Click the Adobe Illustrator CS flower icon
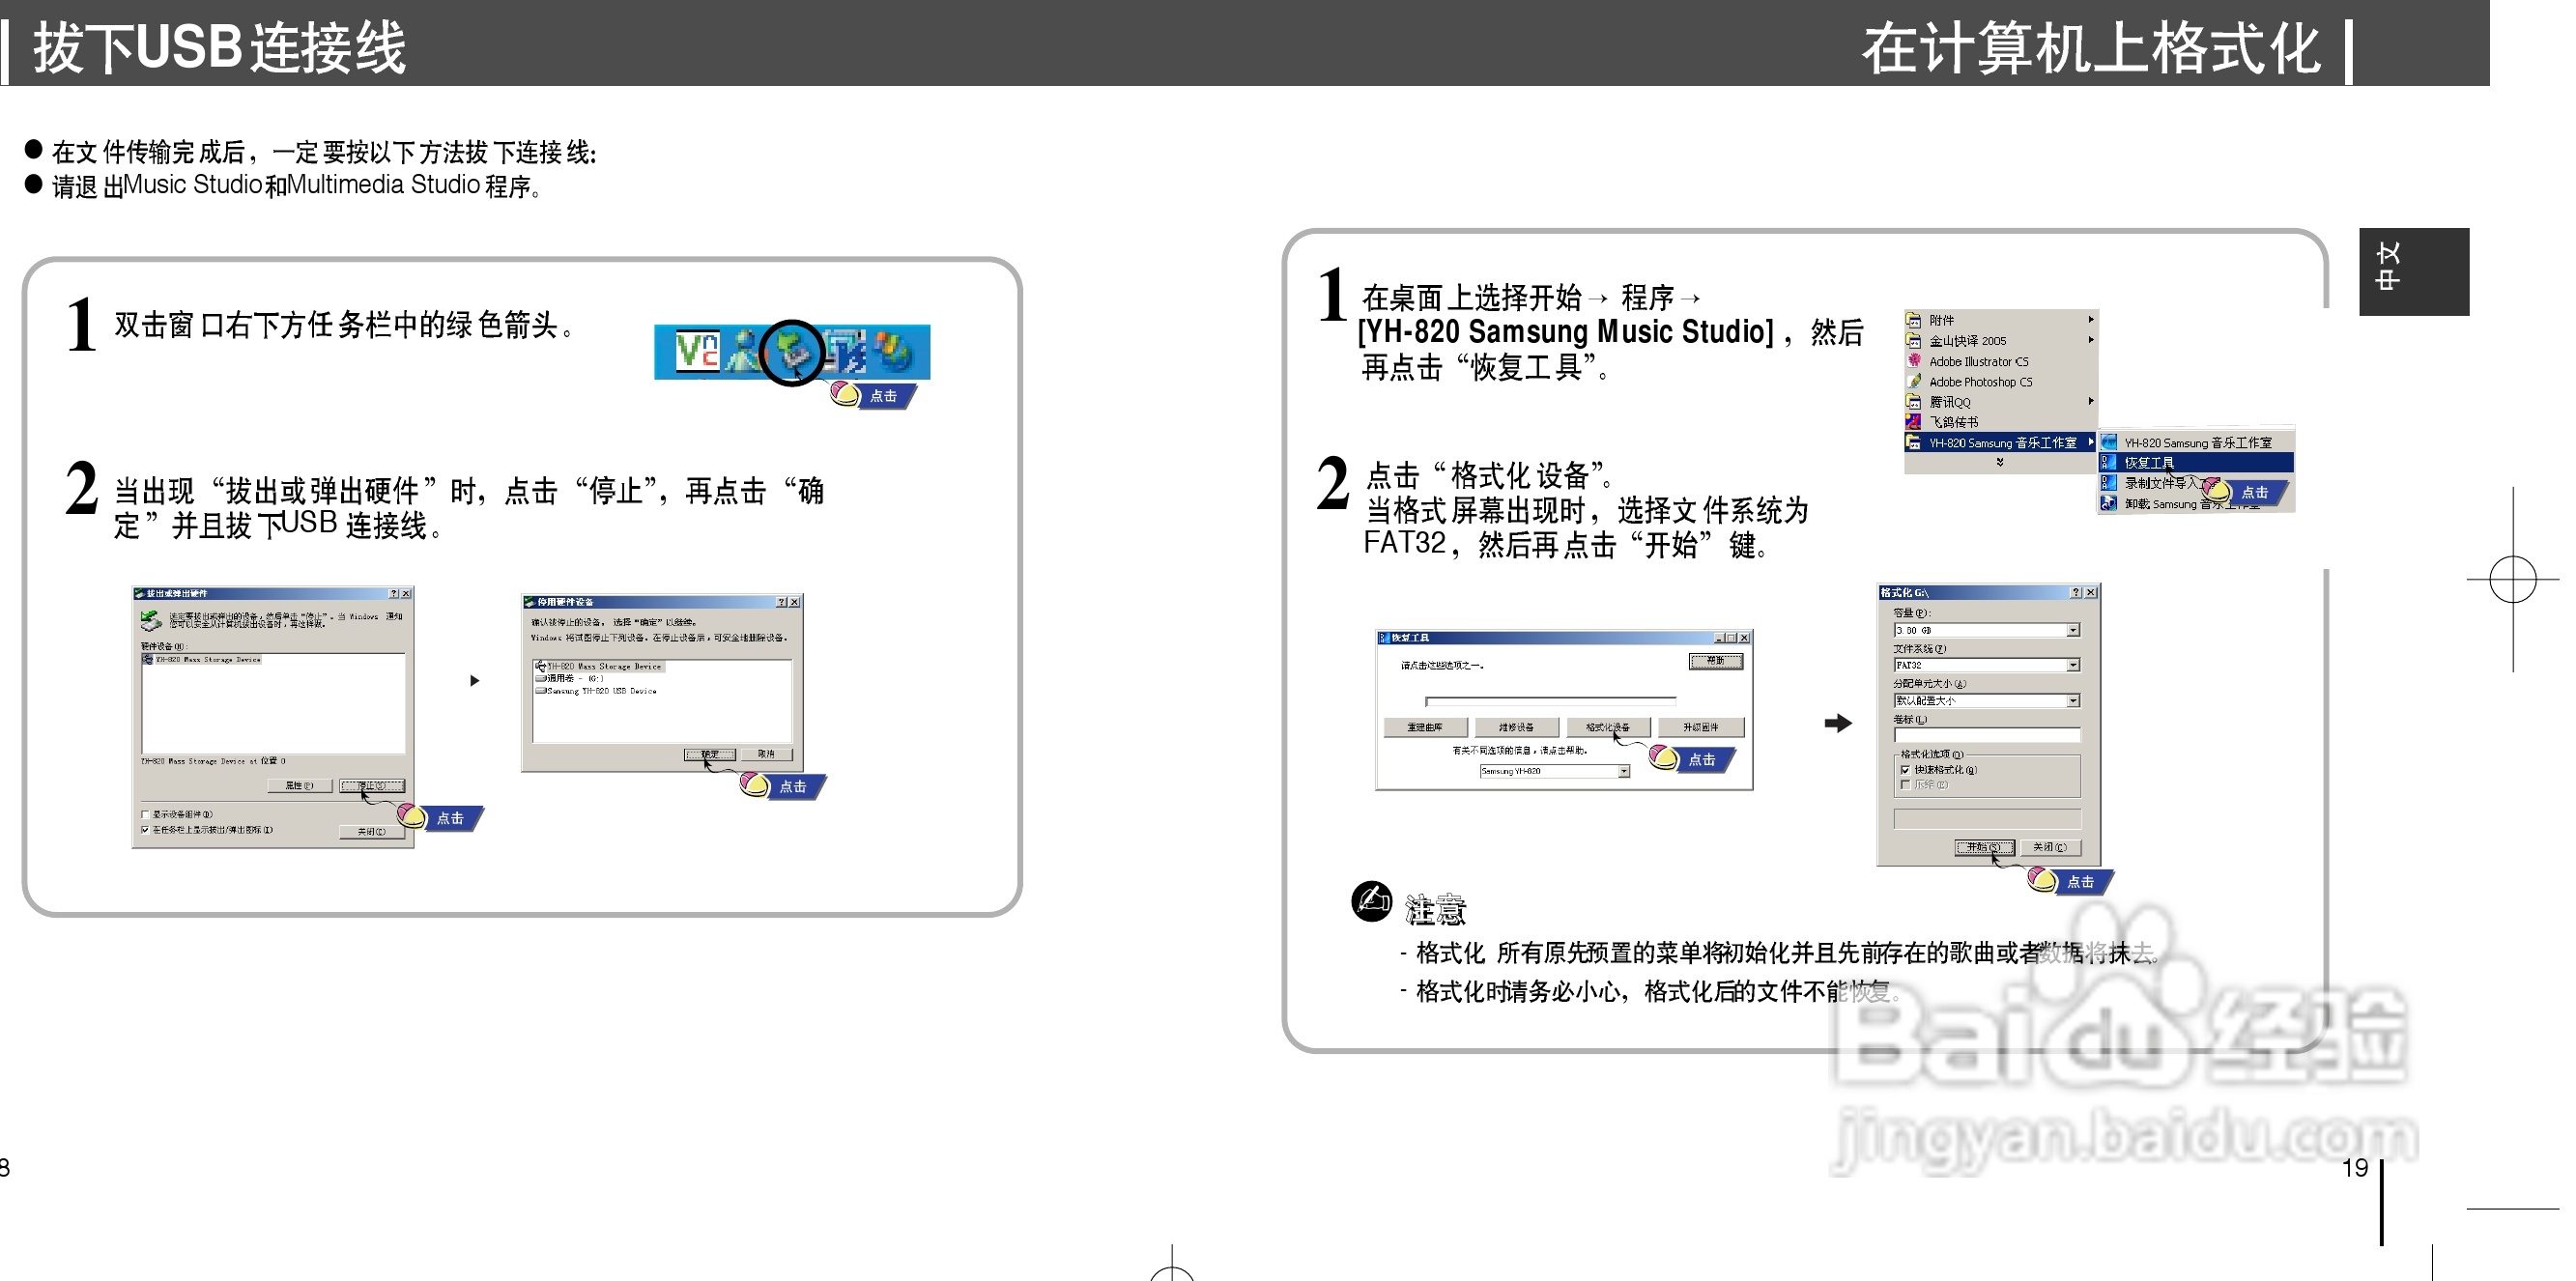 coord(1914,361)
